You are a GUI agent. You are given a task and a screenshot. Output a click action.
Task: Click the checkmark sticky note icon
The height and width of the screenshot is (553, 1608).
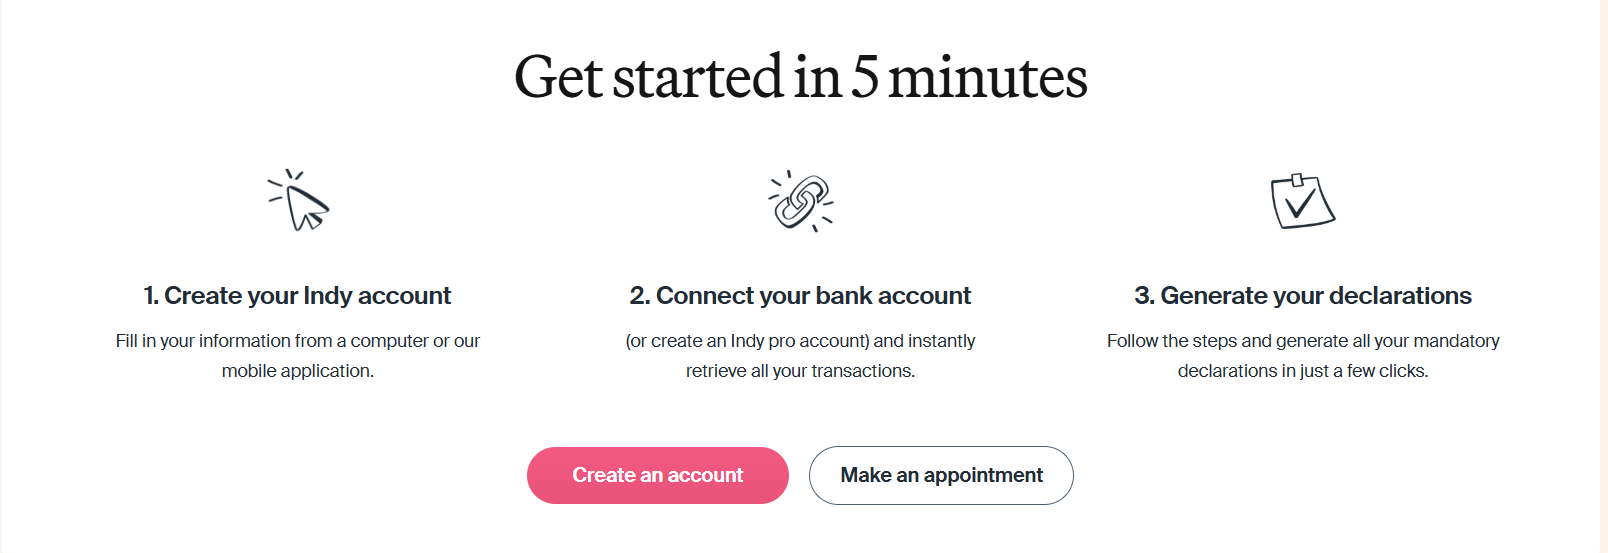click(1302, 201)
